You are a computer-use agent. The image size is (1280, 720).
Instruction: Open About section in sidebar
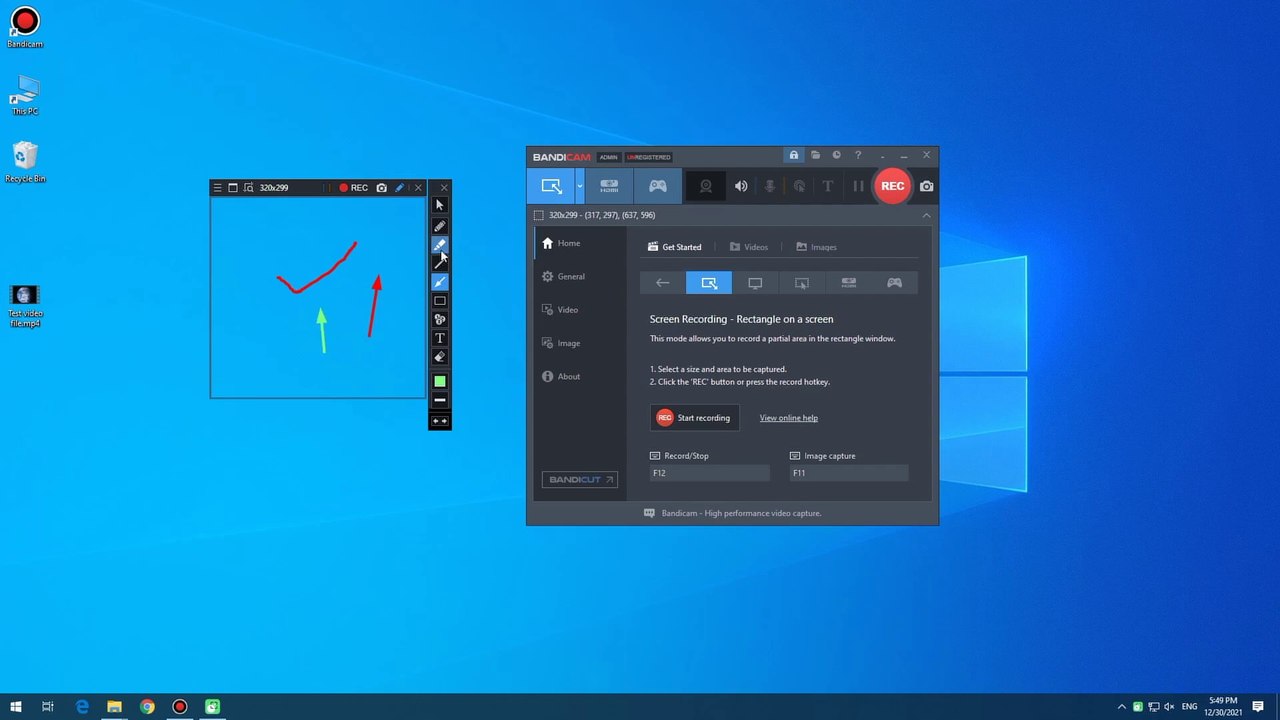pos(580,376)
